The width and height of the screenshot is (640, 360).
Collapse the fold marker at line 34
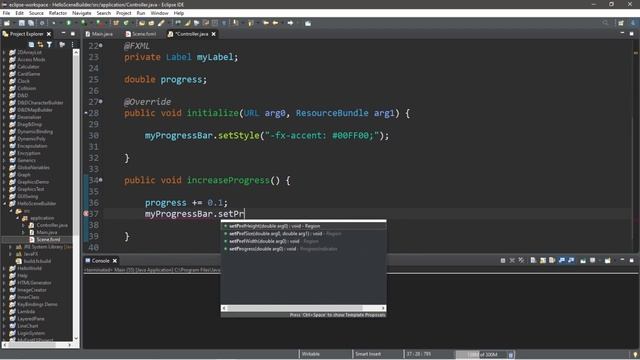[x=101, y=180]
